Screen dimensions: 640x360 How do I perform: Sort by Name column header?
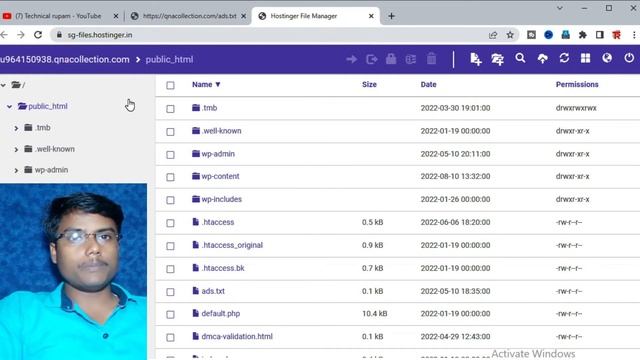tap(206, 84)
